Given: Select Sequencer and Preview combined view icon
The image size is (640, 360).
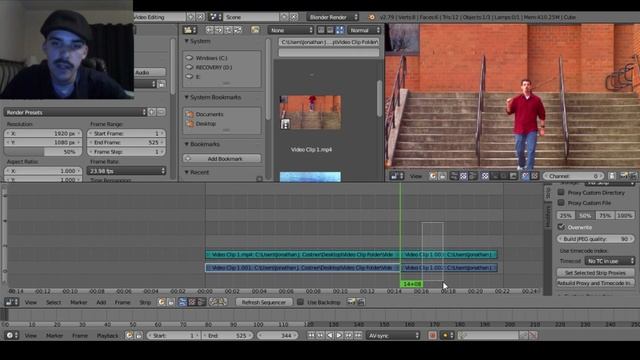Looking at the screenshot, I should [x=201, y=302].
